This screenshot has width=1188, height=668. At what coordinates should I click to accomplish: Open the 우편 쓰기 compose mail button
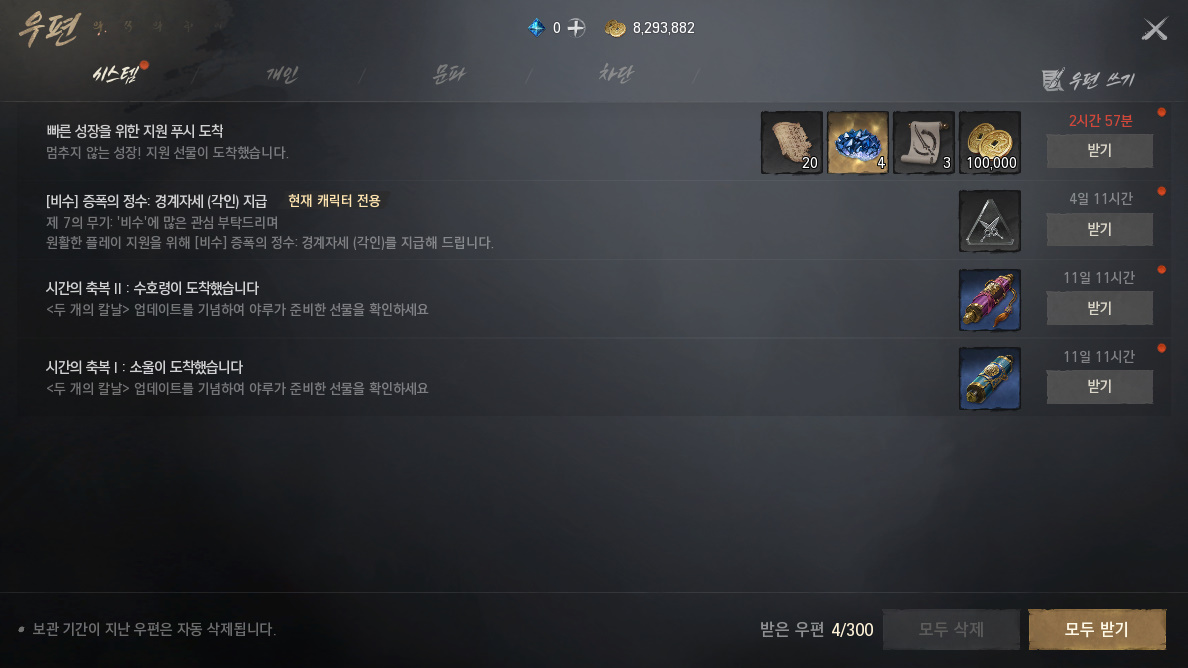(1088, 80)
